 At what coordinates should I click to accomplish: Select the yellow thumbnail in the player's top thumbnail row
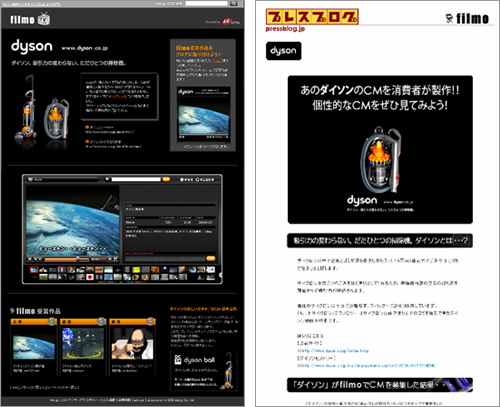(x=136, y=270)
